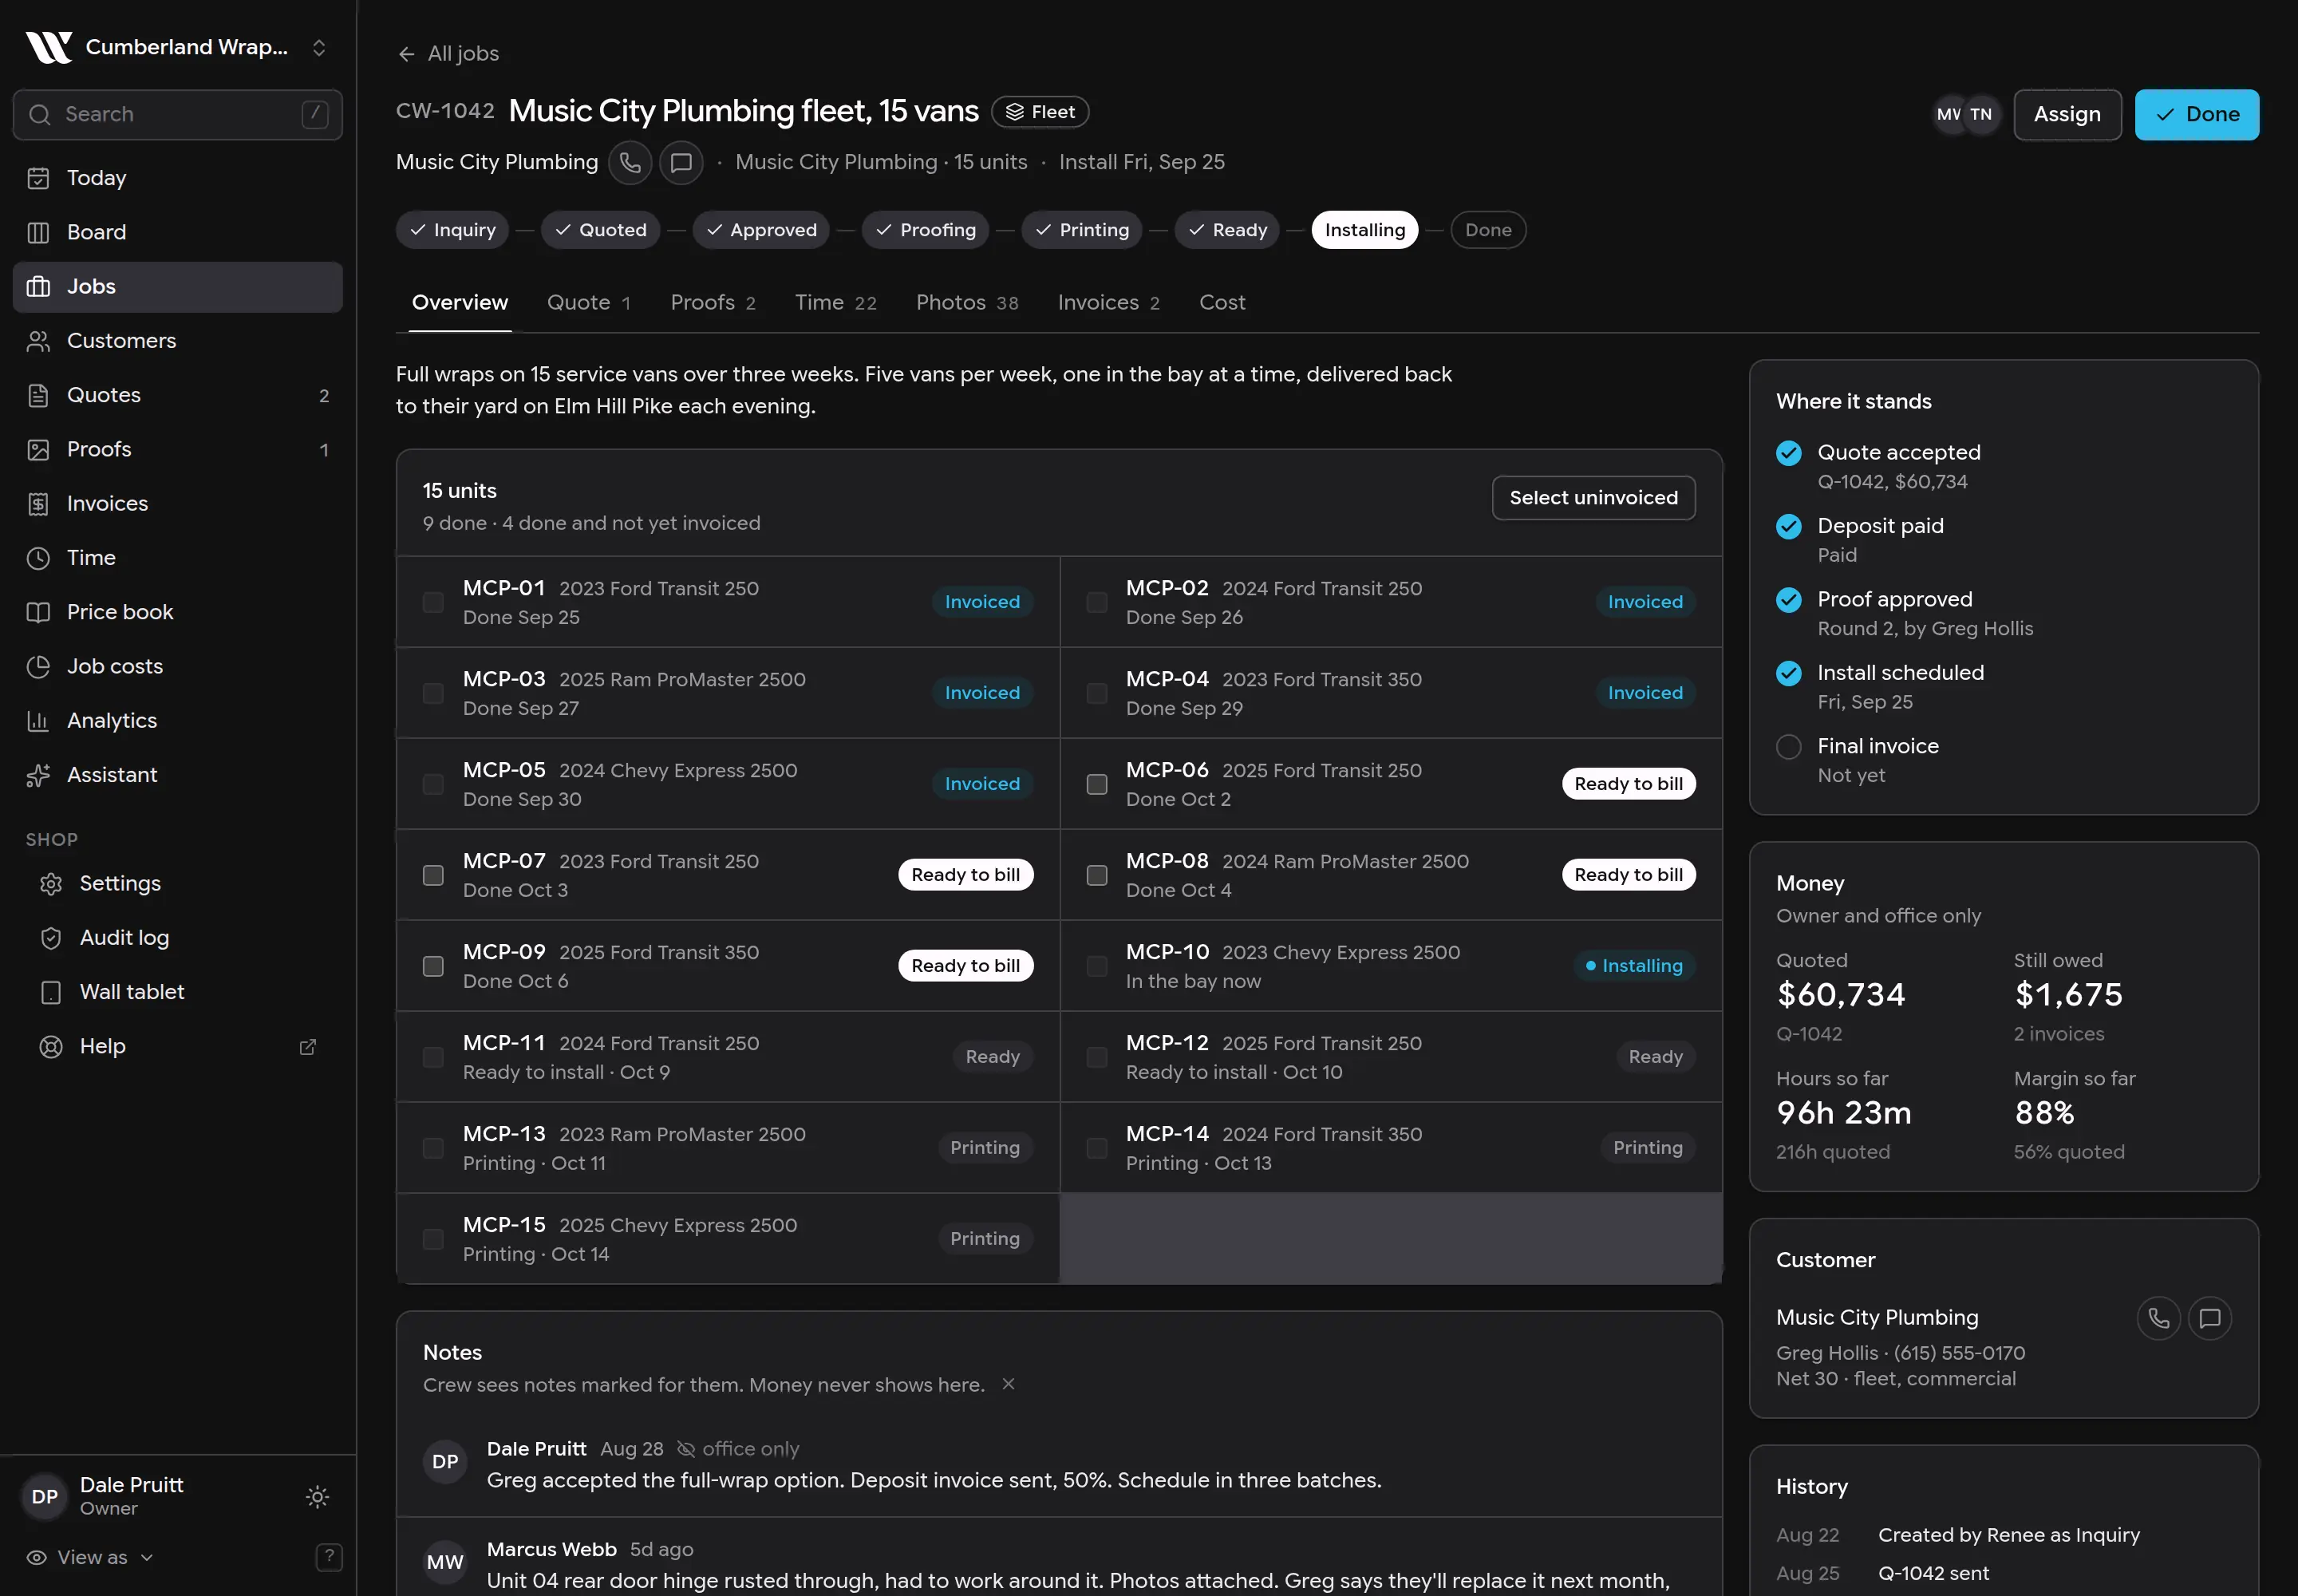
Task: Open the Board view
Action: (x=177, y=232)
